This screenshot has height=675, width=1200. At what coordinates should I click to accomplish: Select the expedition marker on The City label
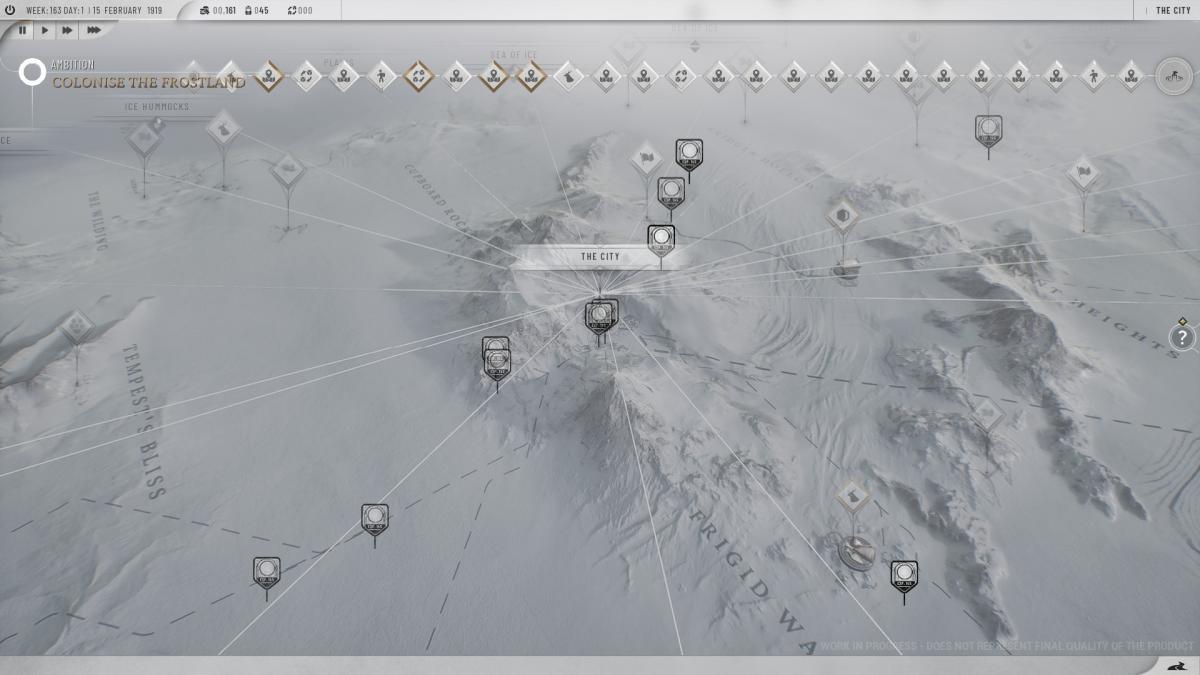[660, 242]
